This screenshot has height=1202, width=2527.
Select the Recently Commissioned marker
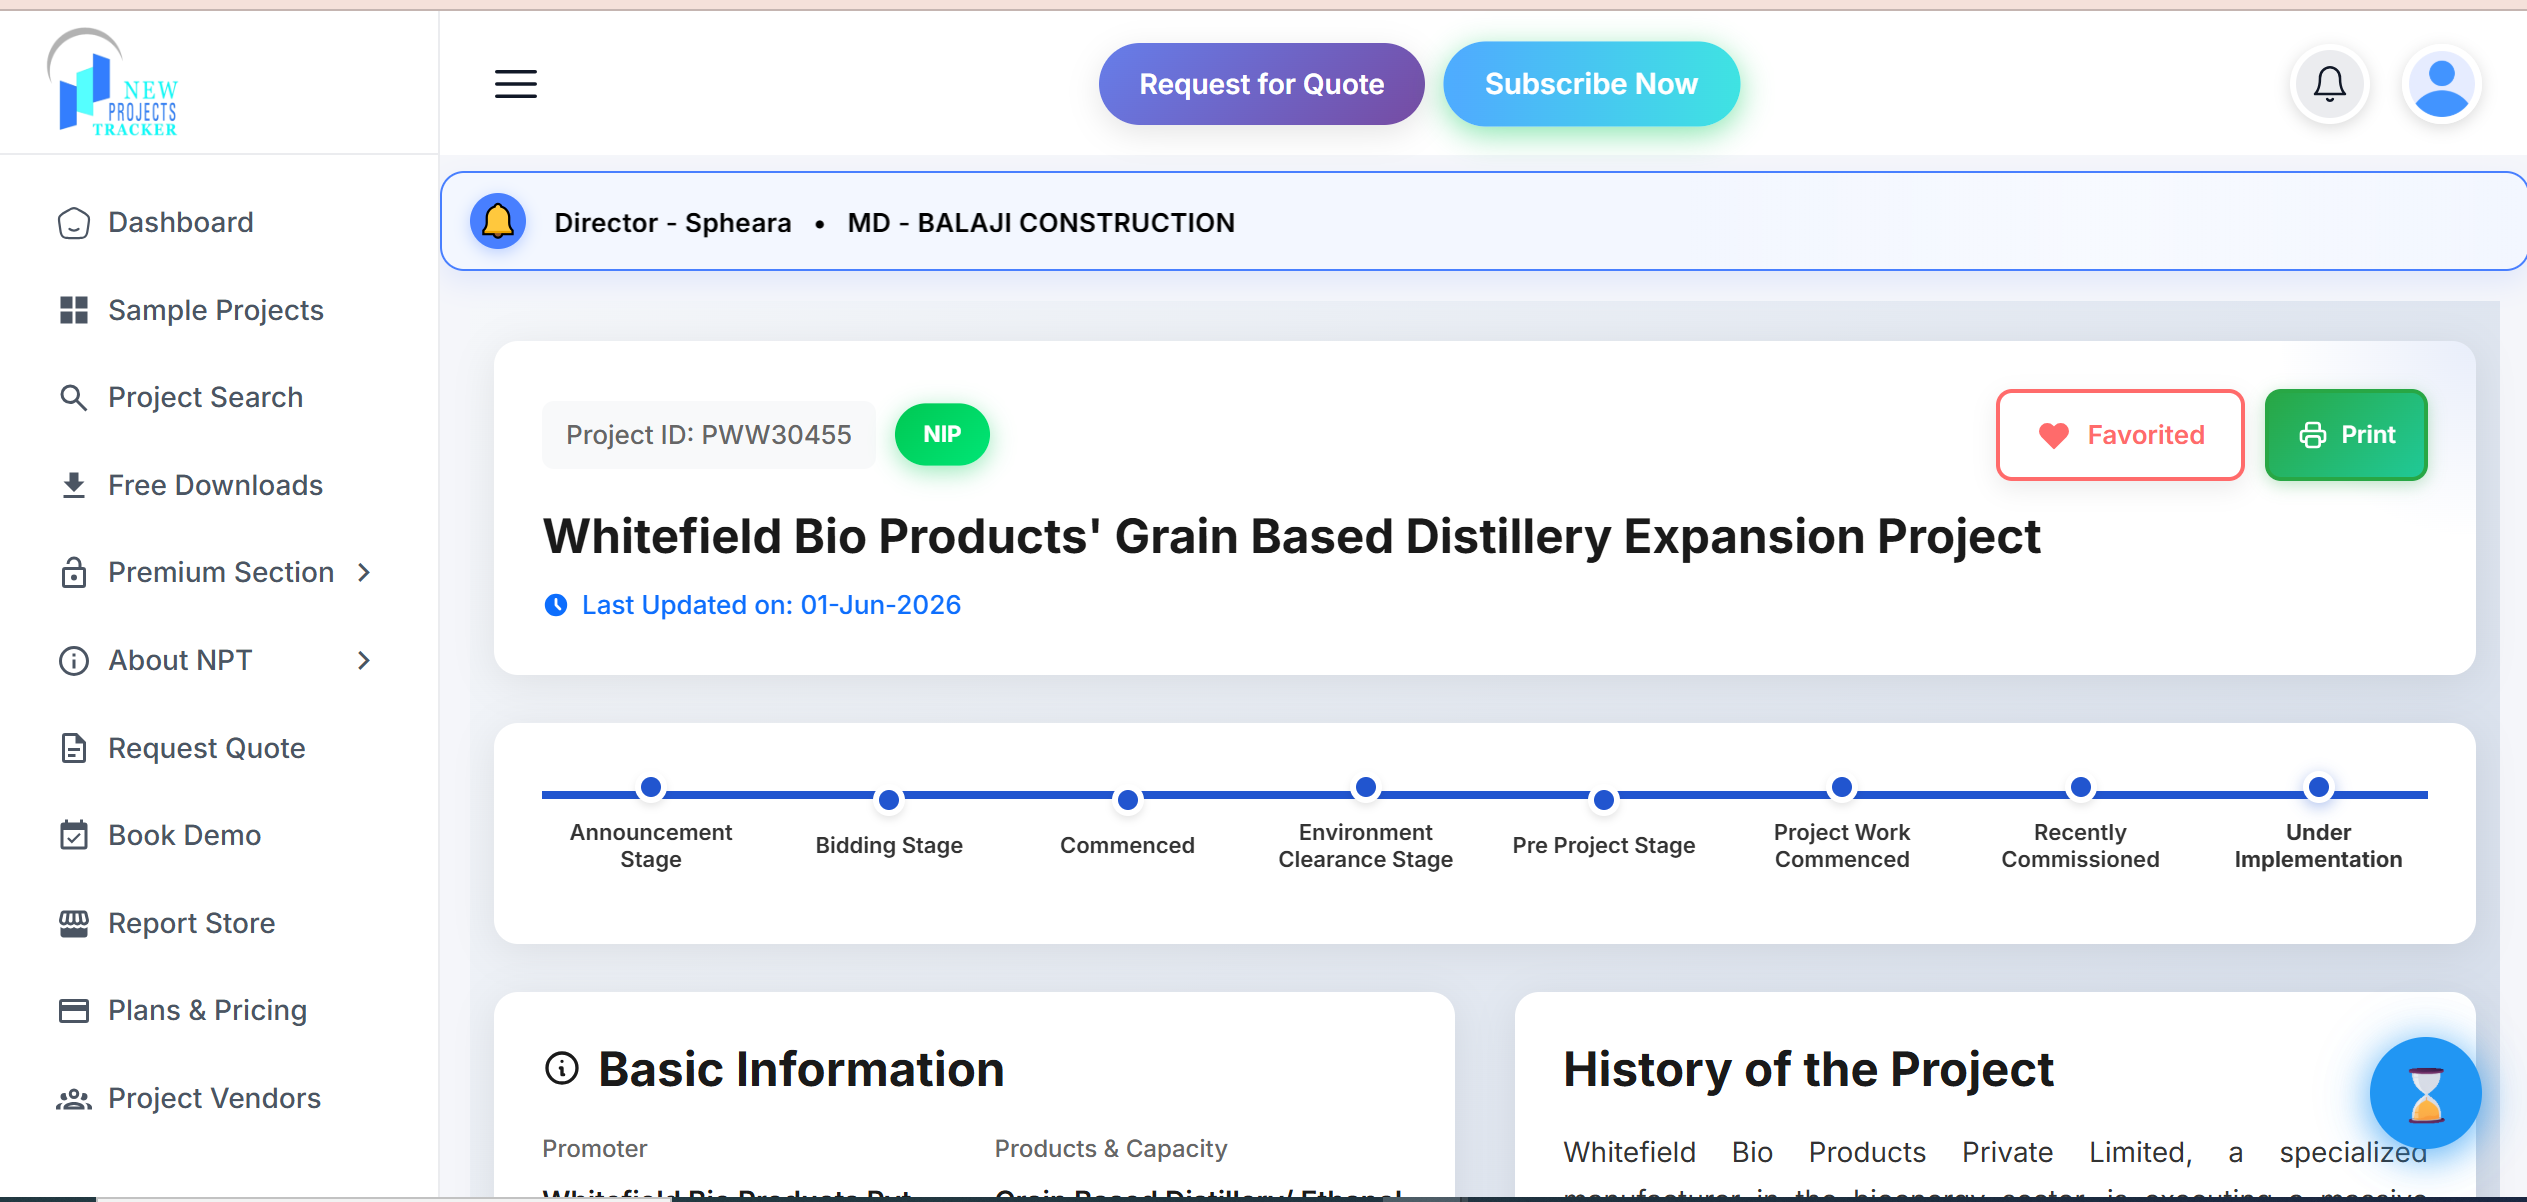pyautogui.click(x=2080, y=788)
